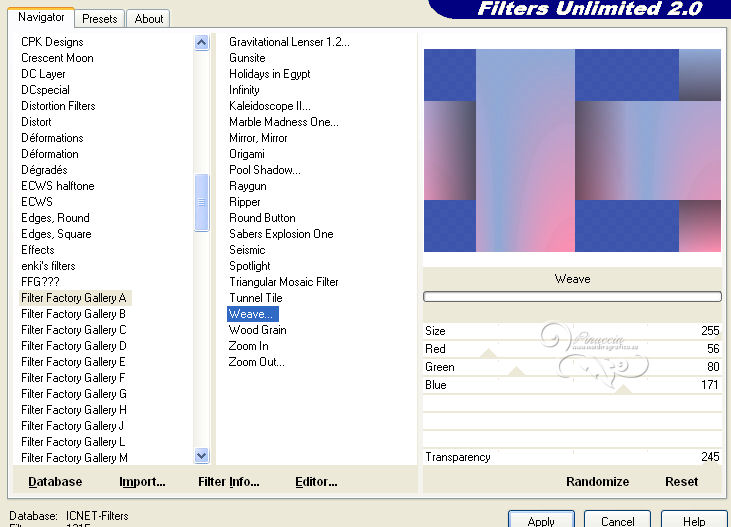Click scroll up arrow in category list
Viewport: 731px width, 527px height.
pos(201,42)
